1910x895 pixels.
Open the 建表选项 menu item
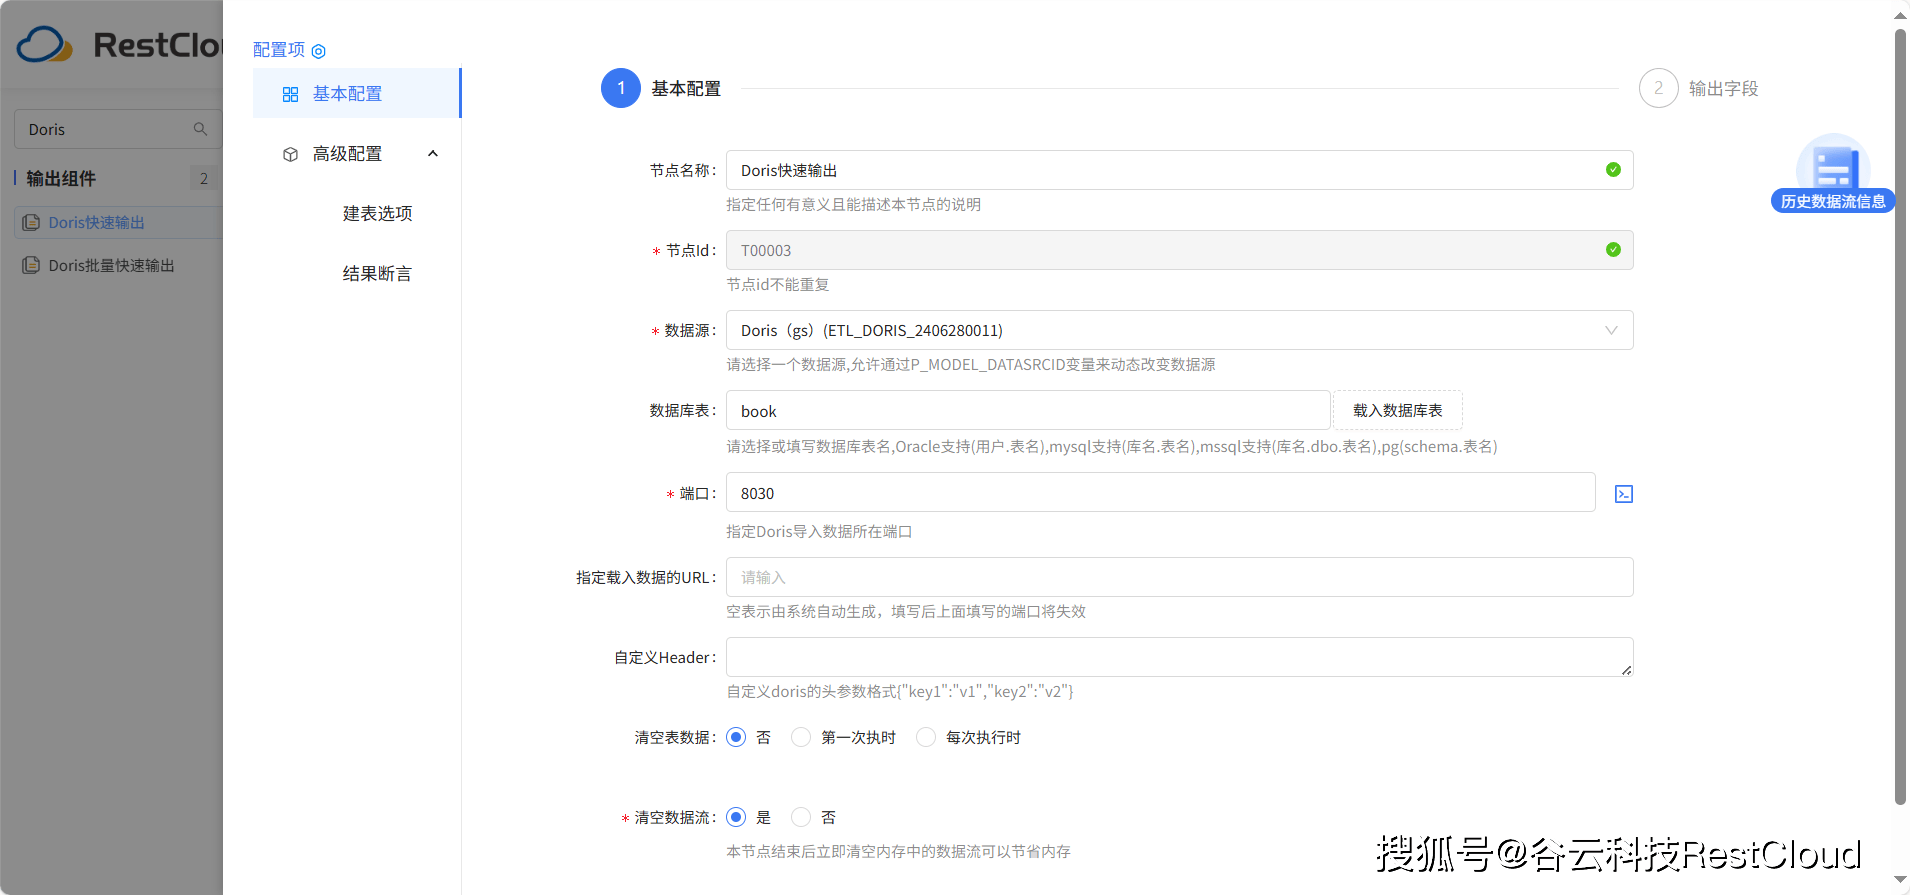377,213
